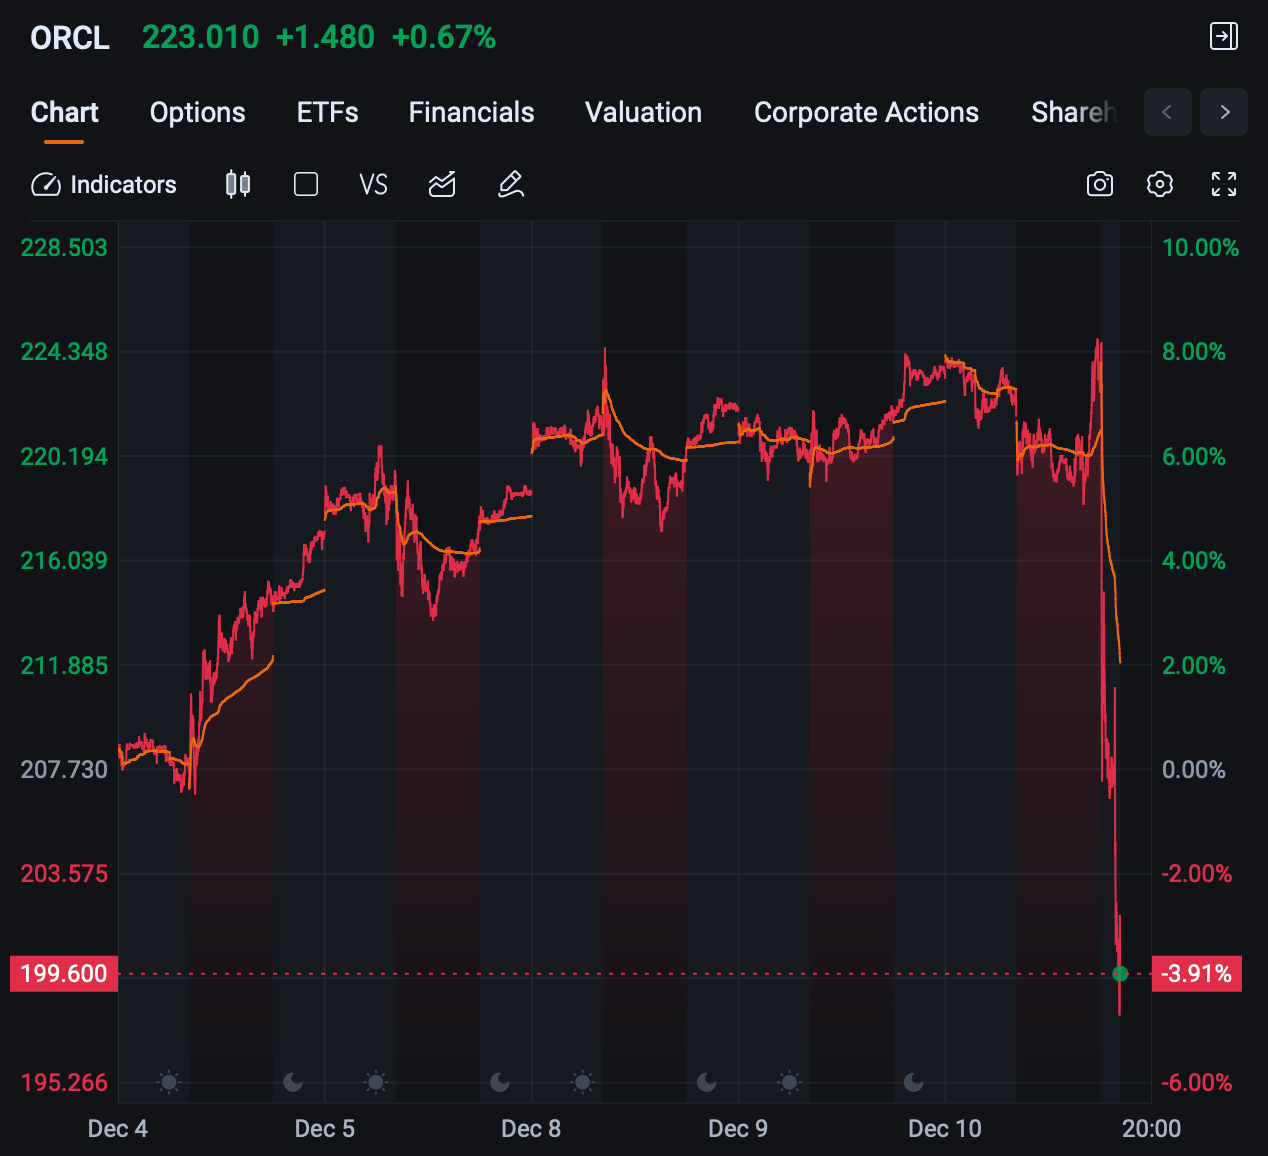Switch to the Options tab
1268x1156 pixels.
198,112
